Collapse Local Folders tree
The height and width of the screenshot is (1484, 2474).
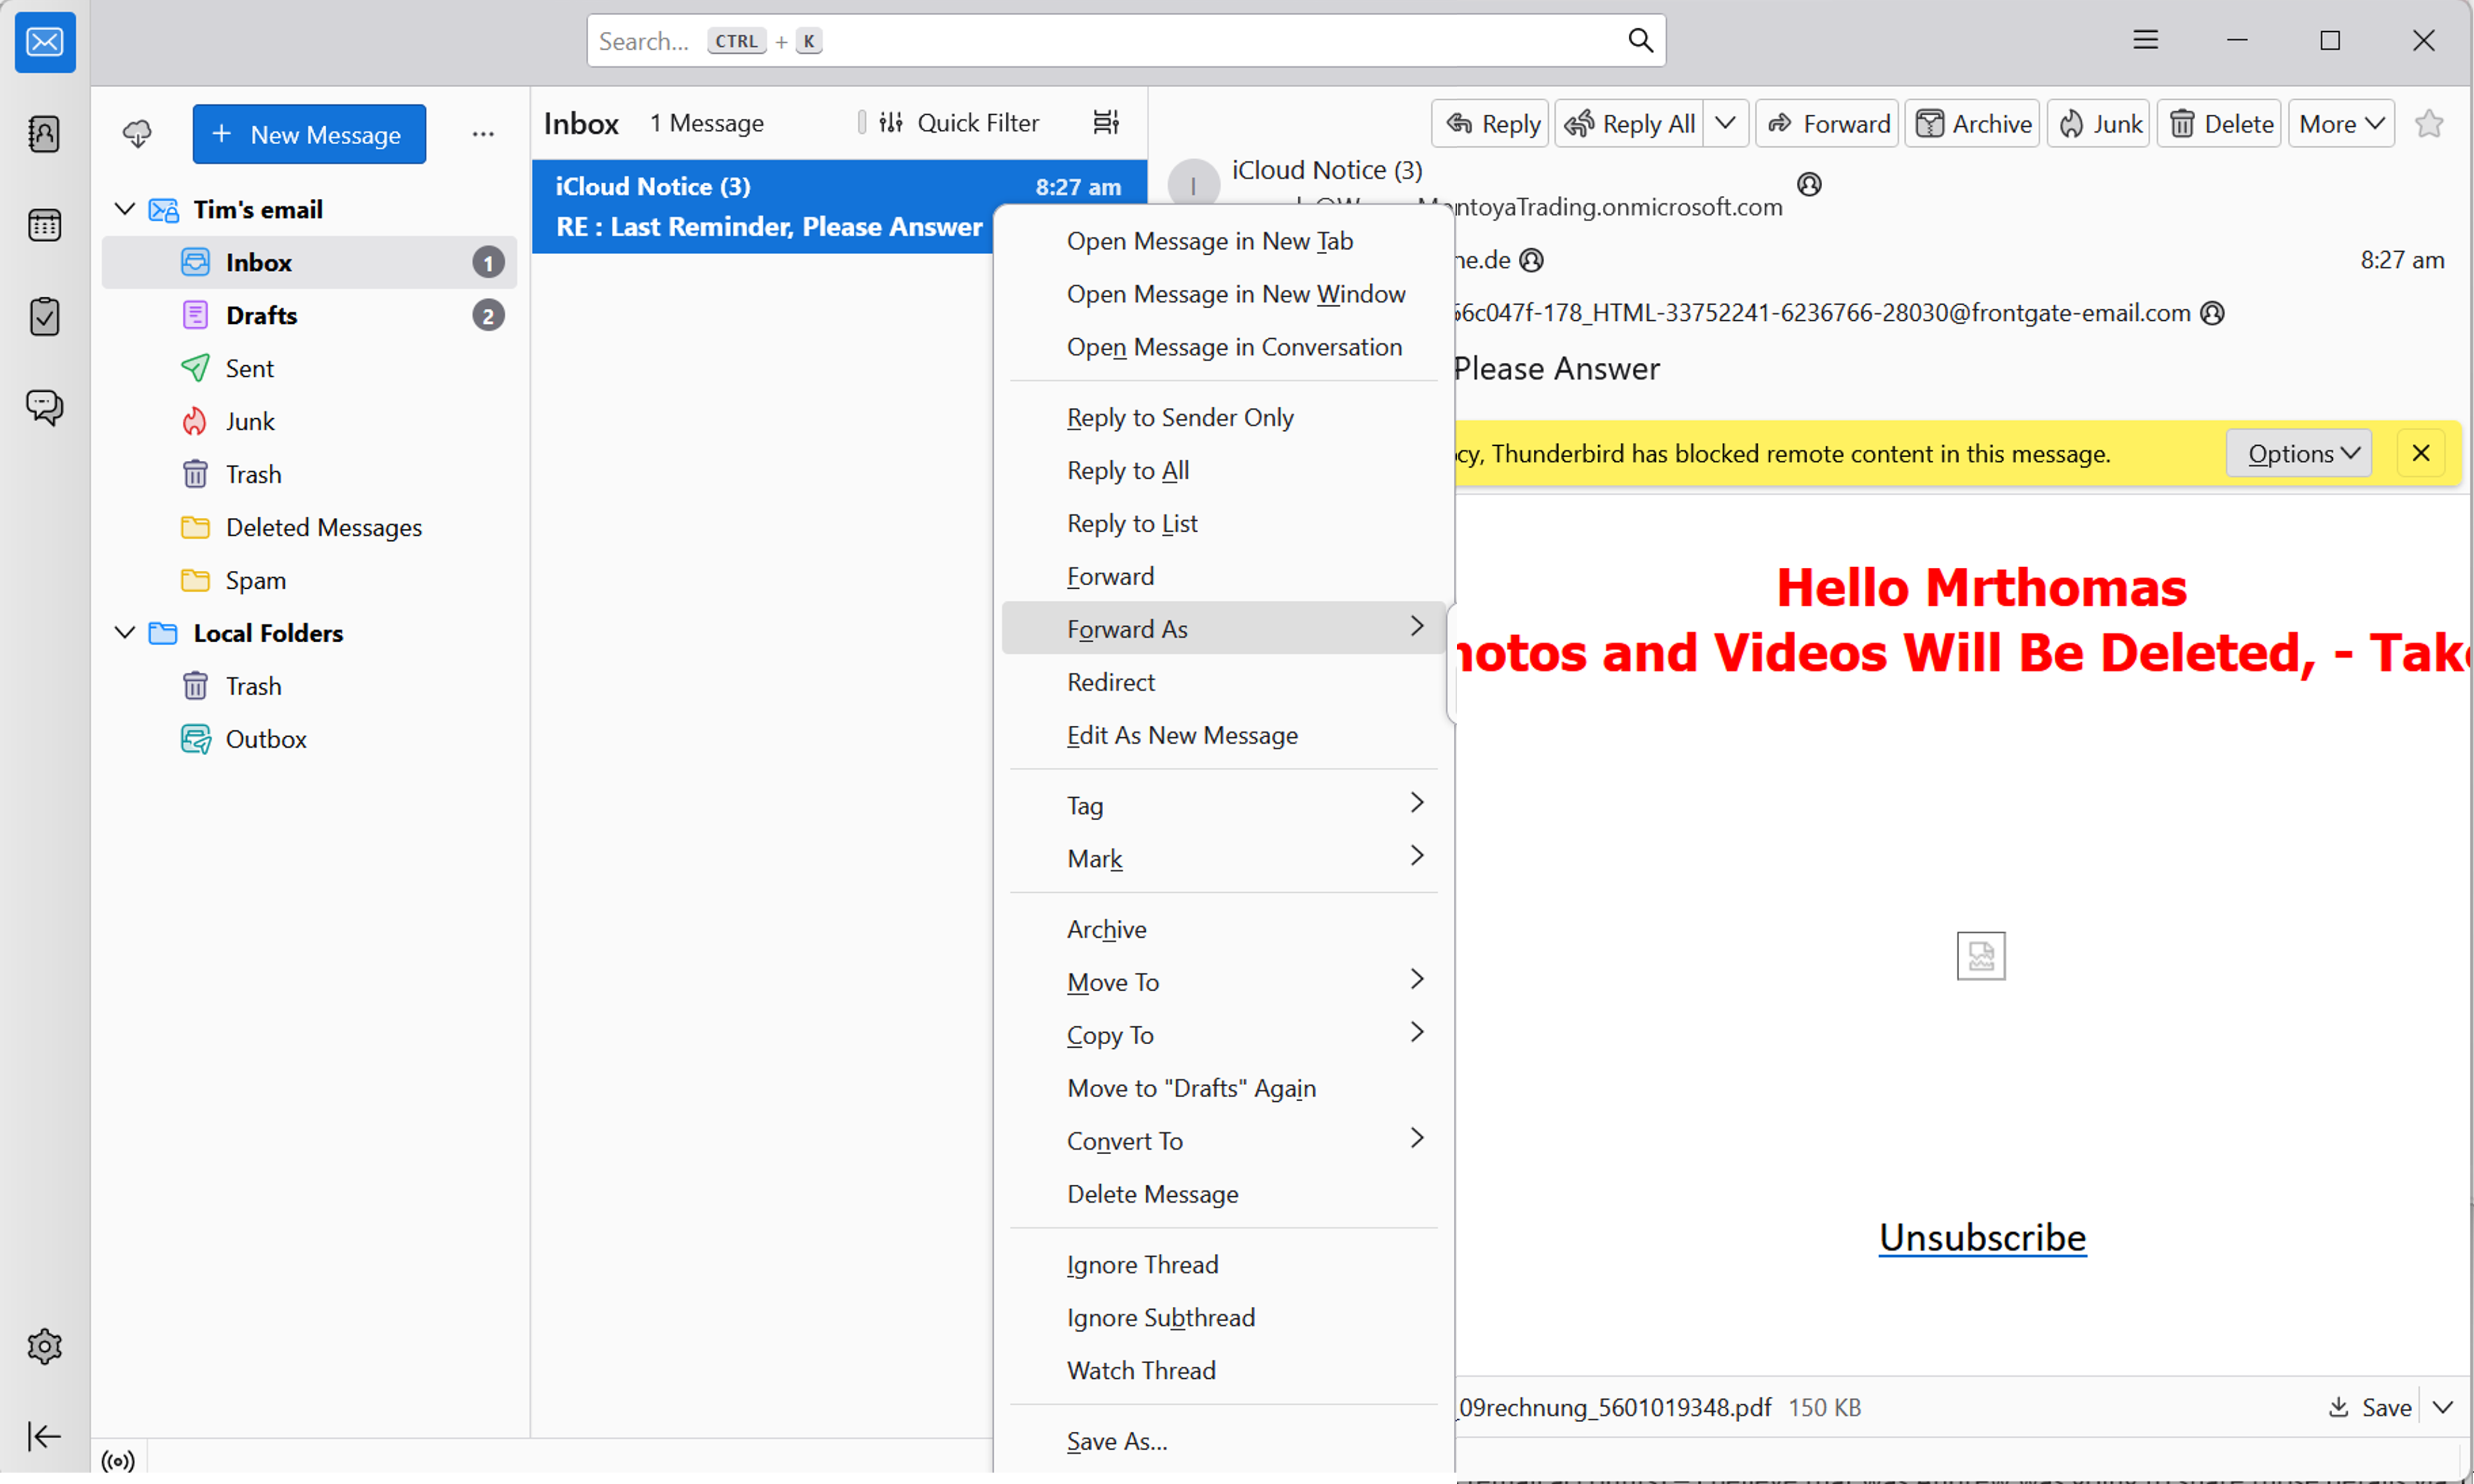pos(124,632)
